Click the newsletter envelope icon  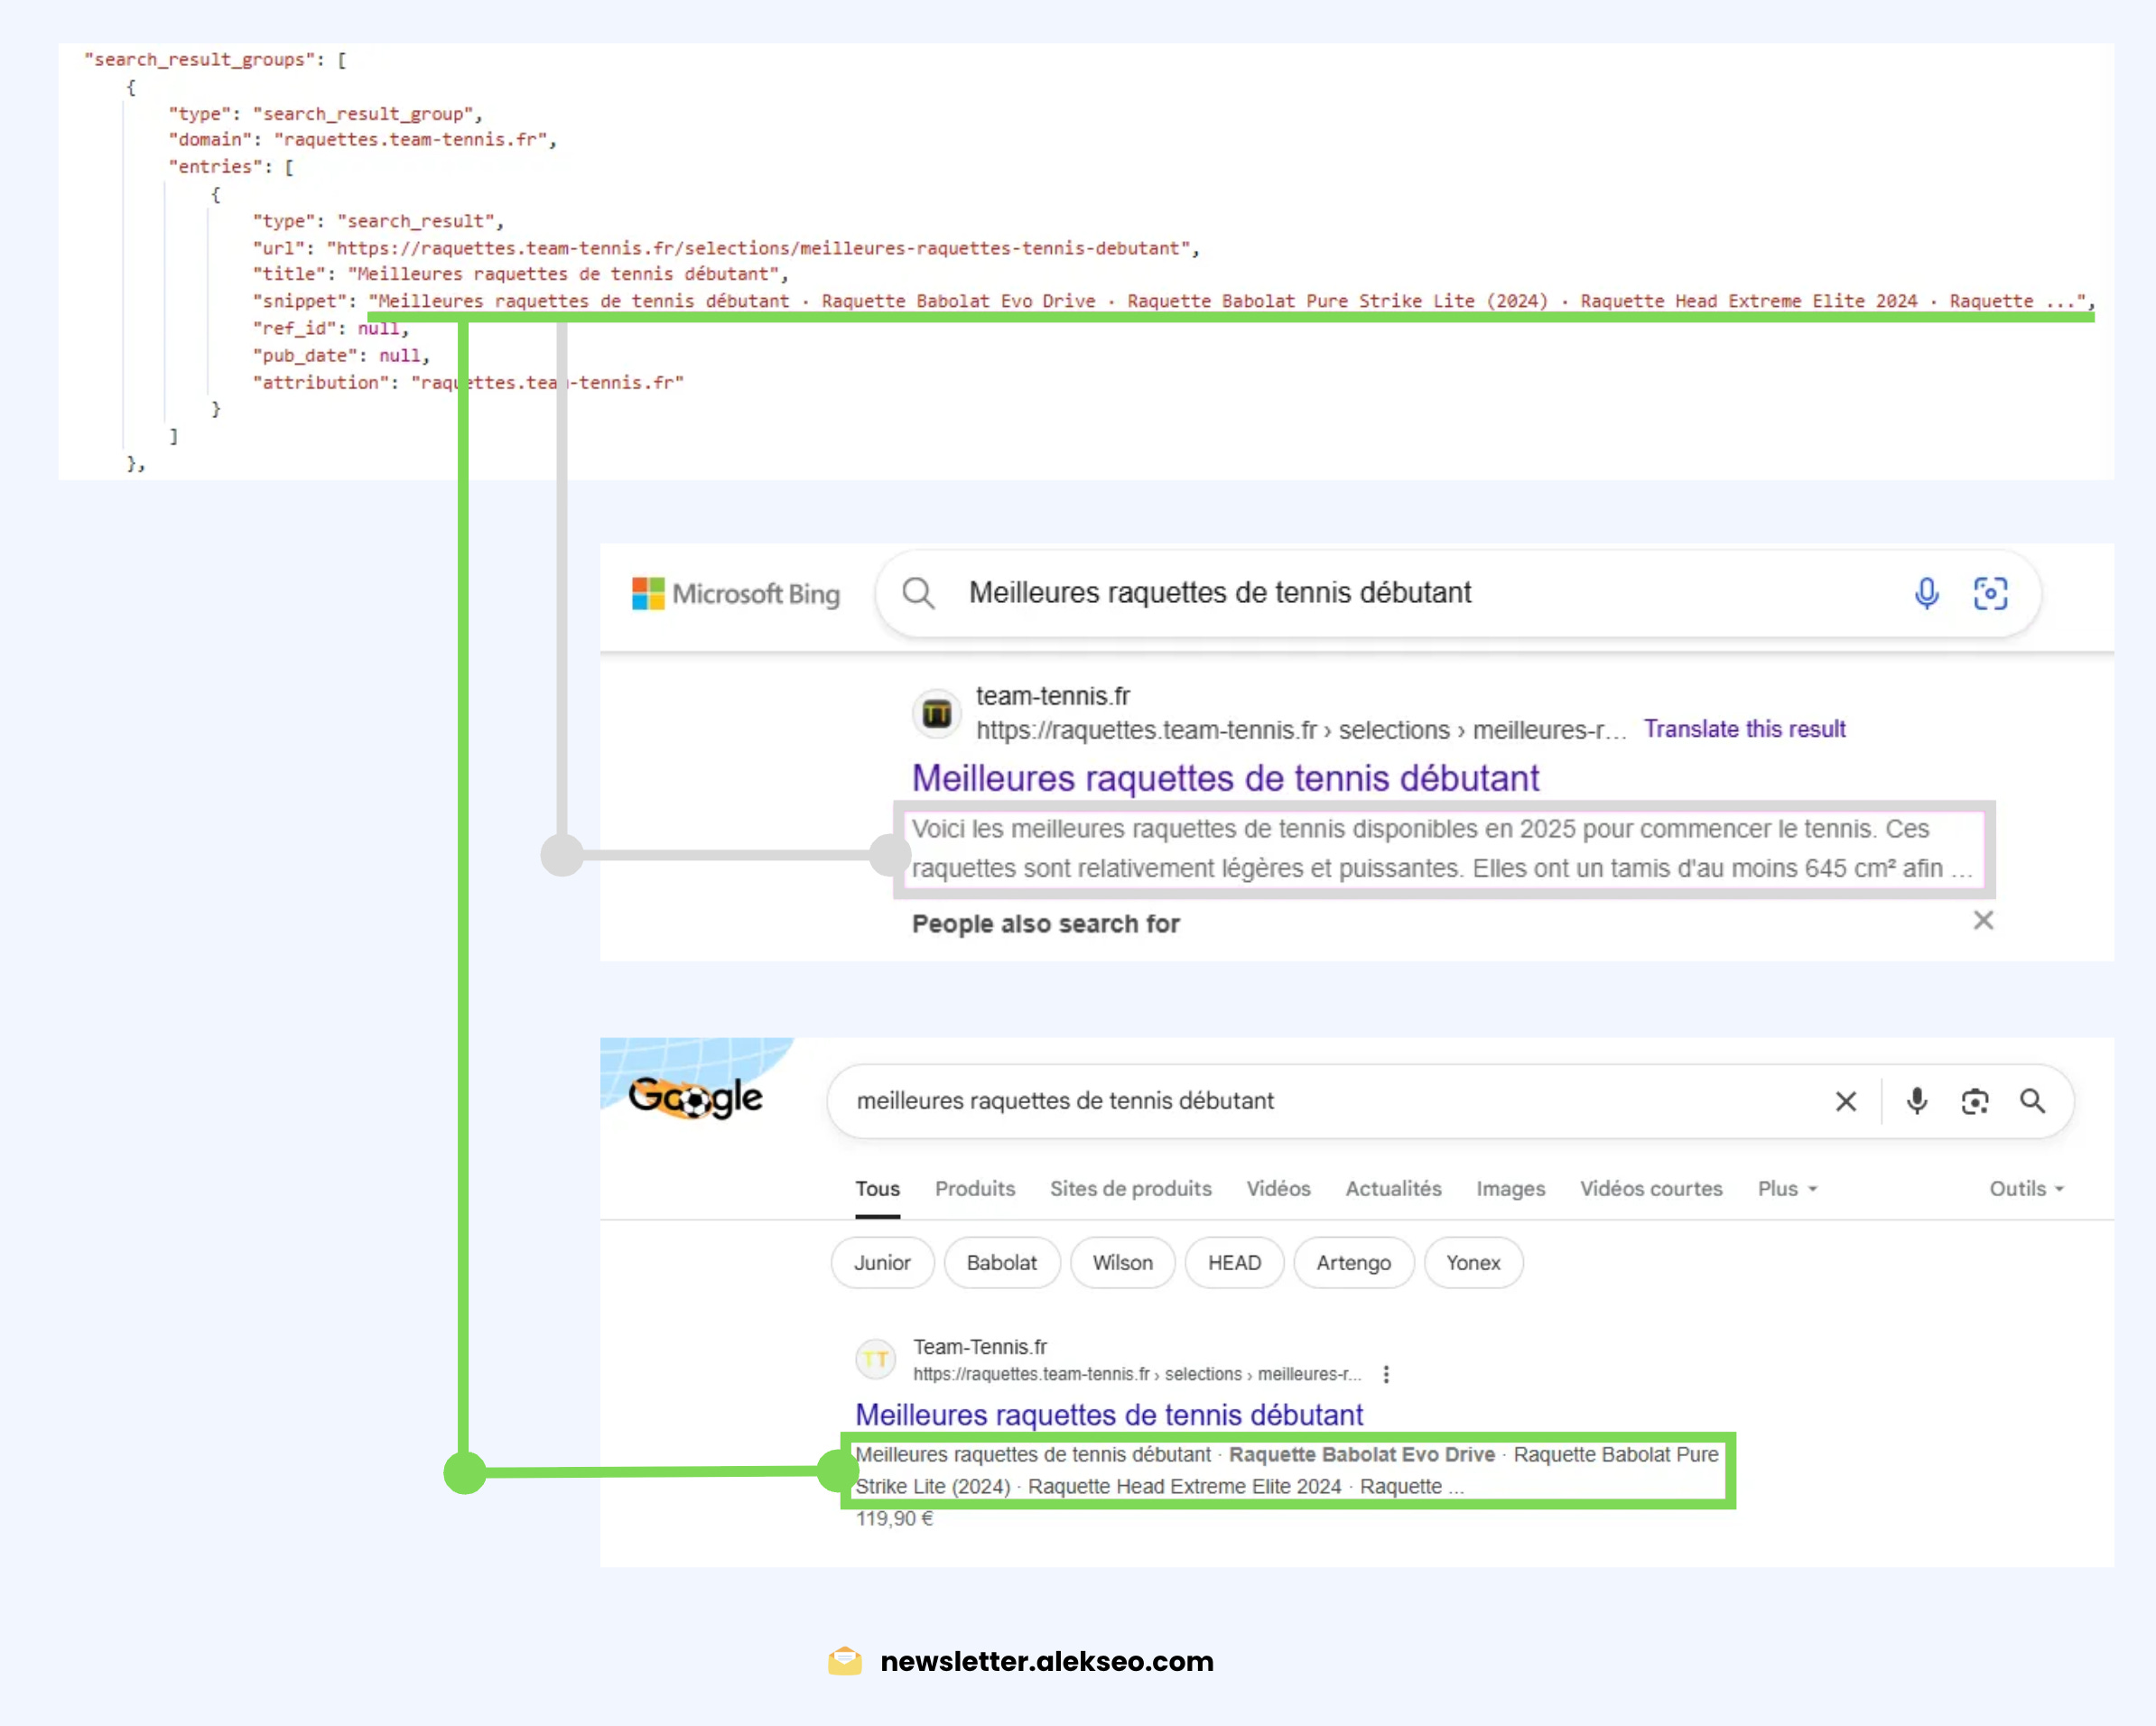tap(845, 1661)
